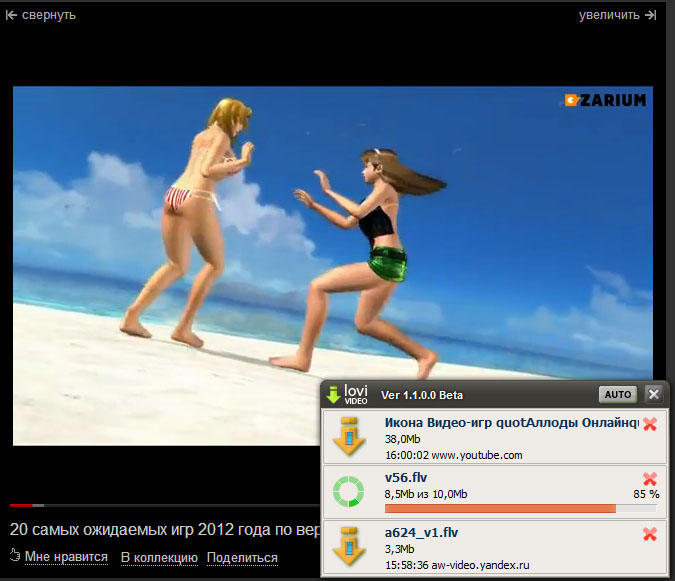Close the Lovi Video panel
The image size is (675, 581).
pyautogui.click(x=654, y=394)
